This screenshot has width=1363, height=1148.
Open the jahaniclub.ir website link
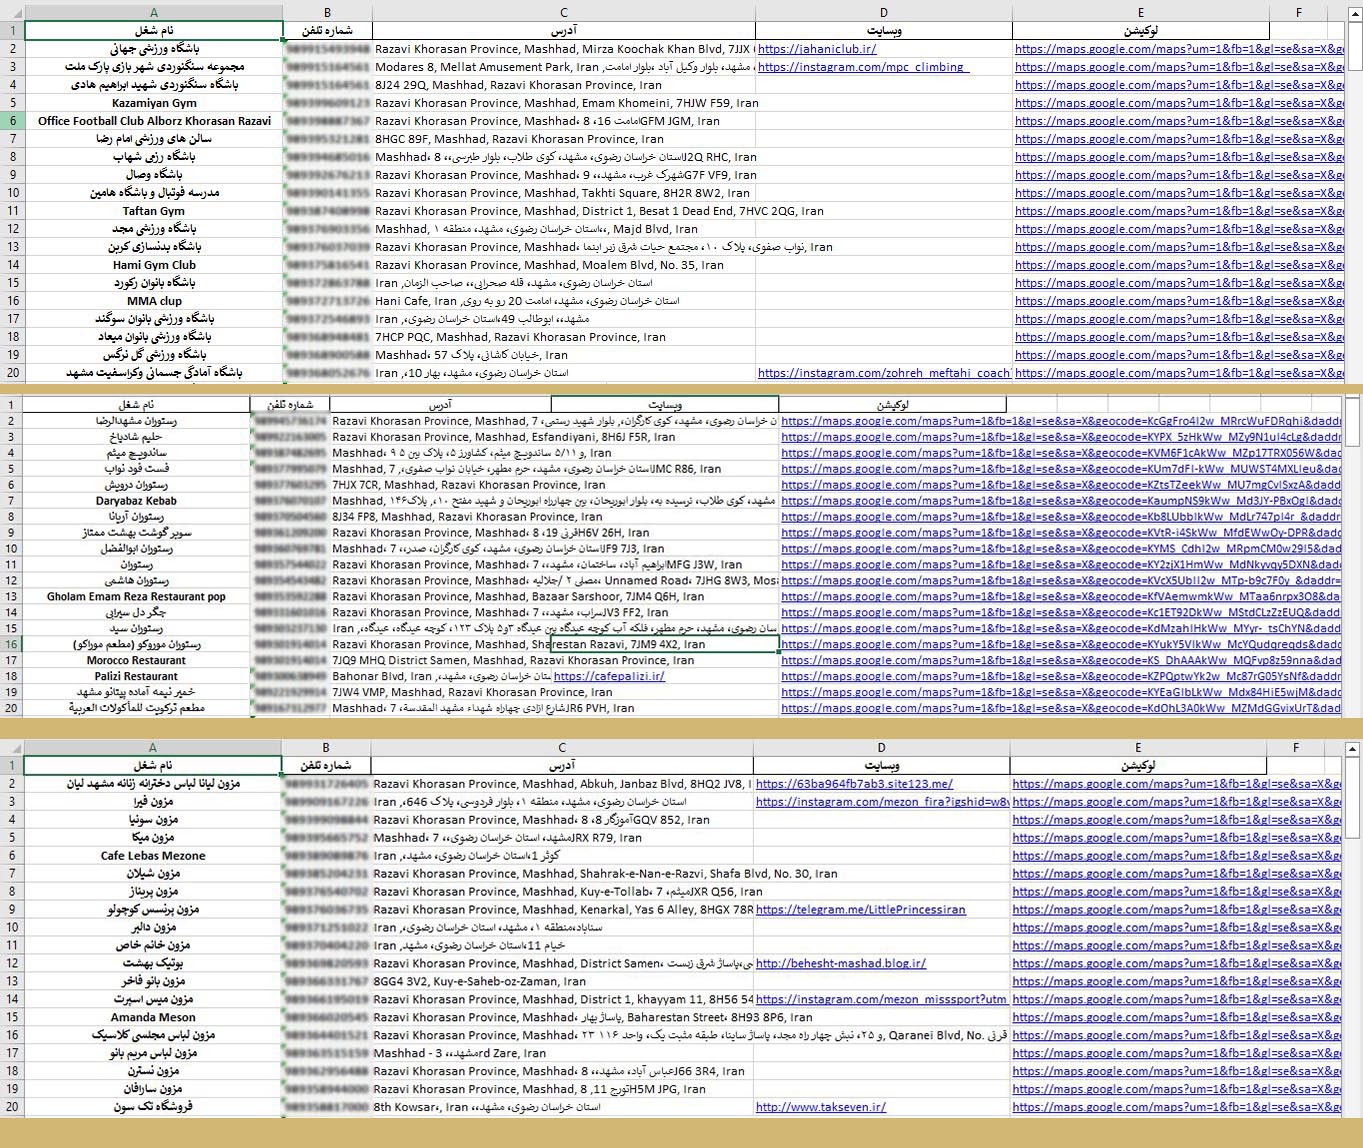click(817, 49)
